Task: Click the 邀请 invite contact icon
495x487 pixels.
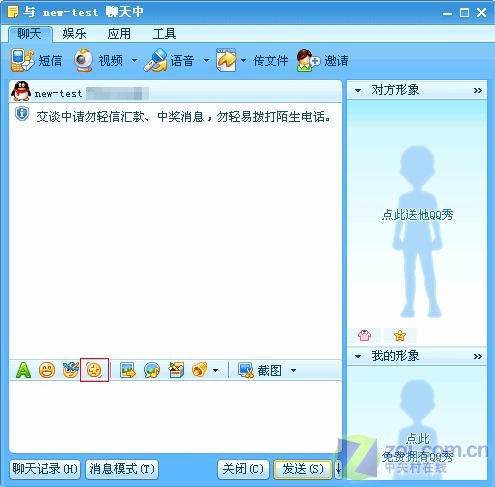Action: (x=308, y=60)
